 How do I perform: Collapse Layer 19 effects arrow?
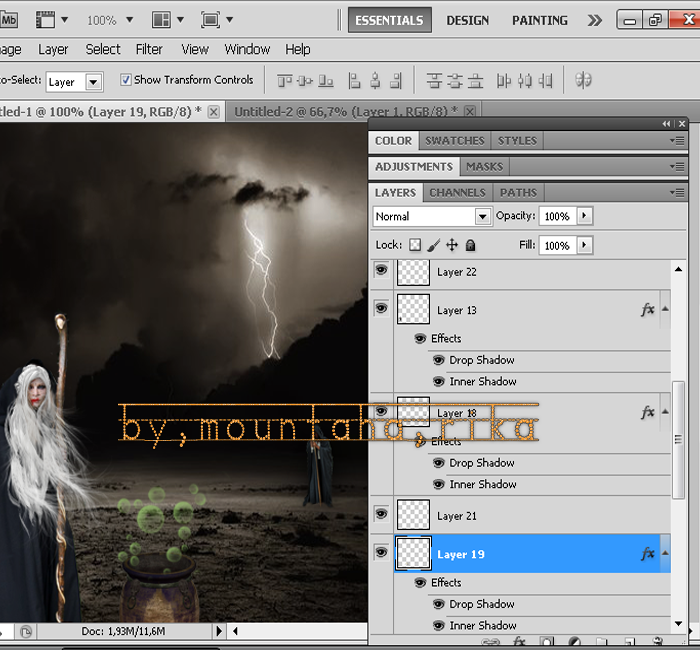coord(665,553)
